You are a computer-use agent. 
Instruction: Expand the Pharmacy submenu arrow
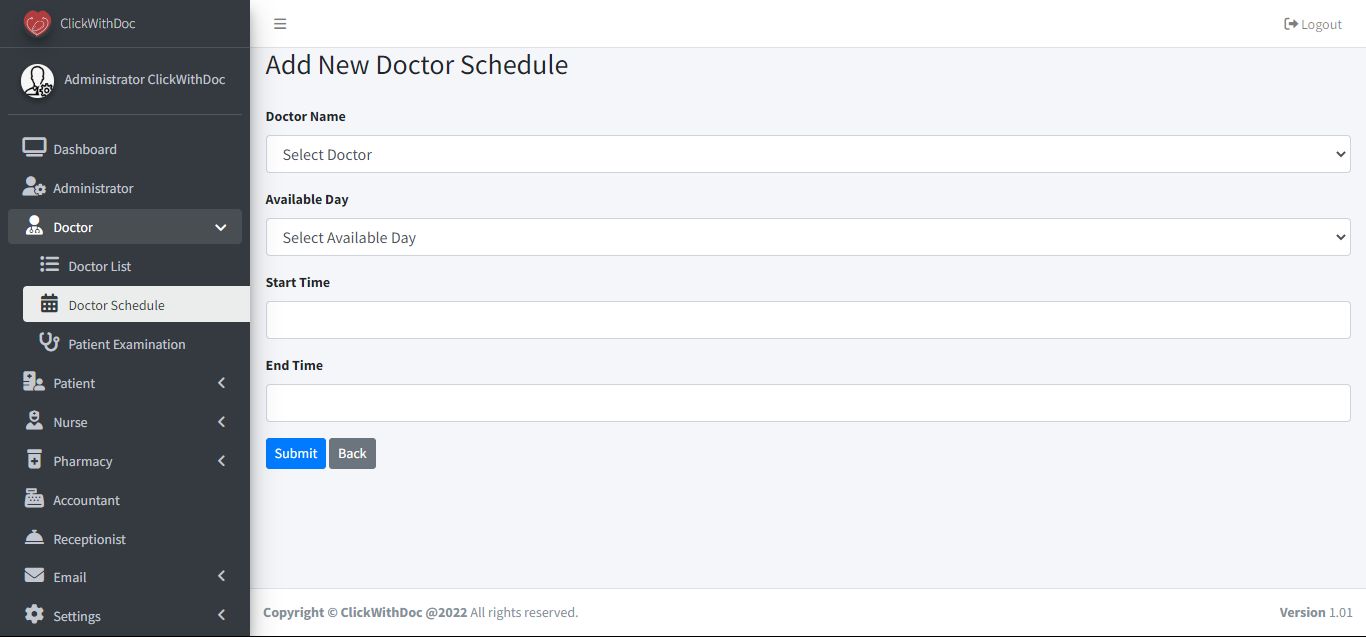click(221, 461)
